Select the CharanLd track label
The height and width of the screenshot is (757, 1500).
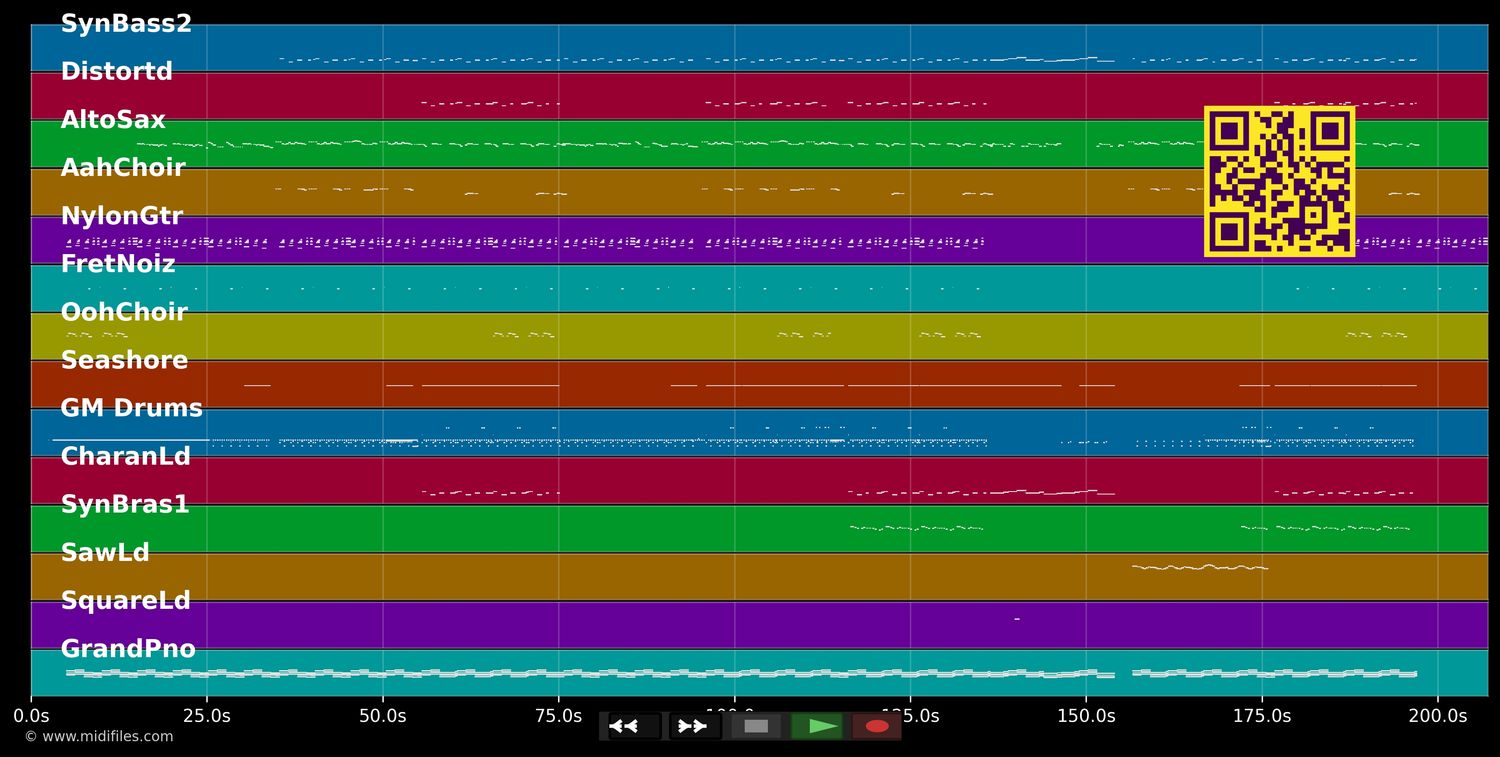(x=125, y=457)
